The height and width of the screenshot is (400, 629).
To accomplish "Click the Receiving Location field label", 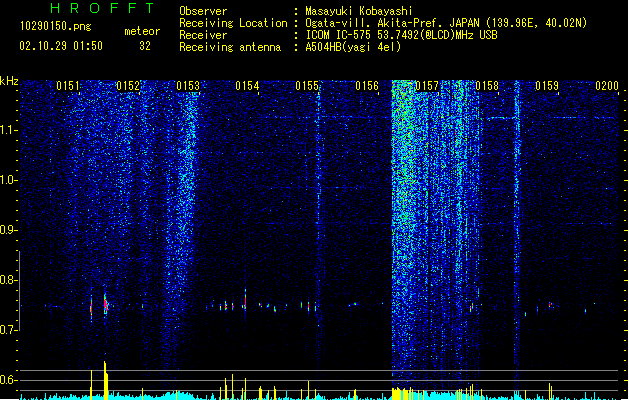I will [233, 23].
